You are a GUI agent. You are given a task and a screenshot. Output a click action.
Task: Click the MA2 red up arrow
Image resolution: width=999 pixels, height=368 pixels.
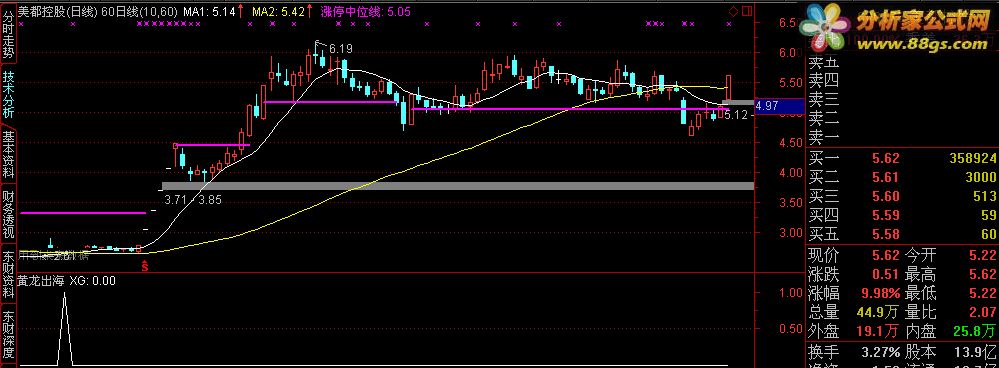pyautogui.click(x=309, y=11)
